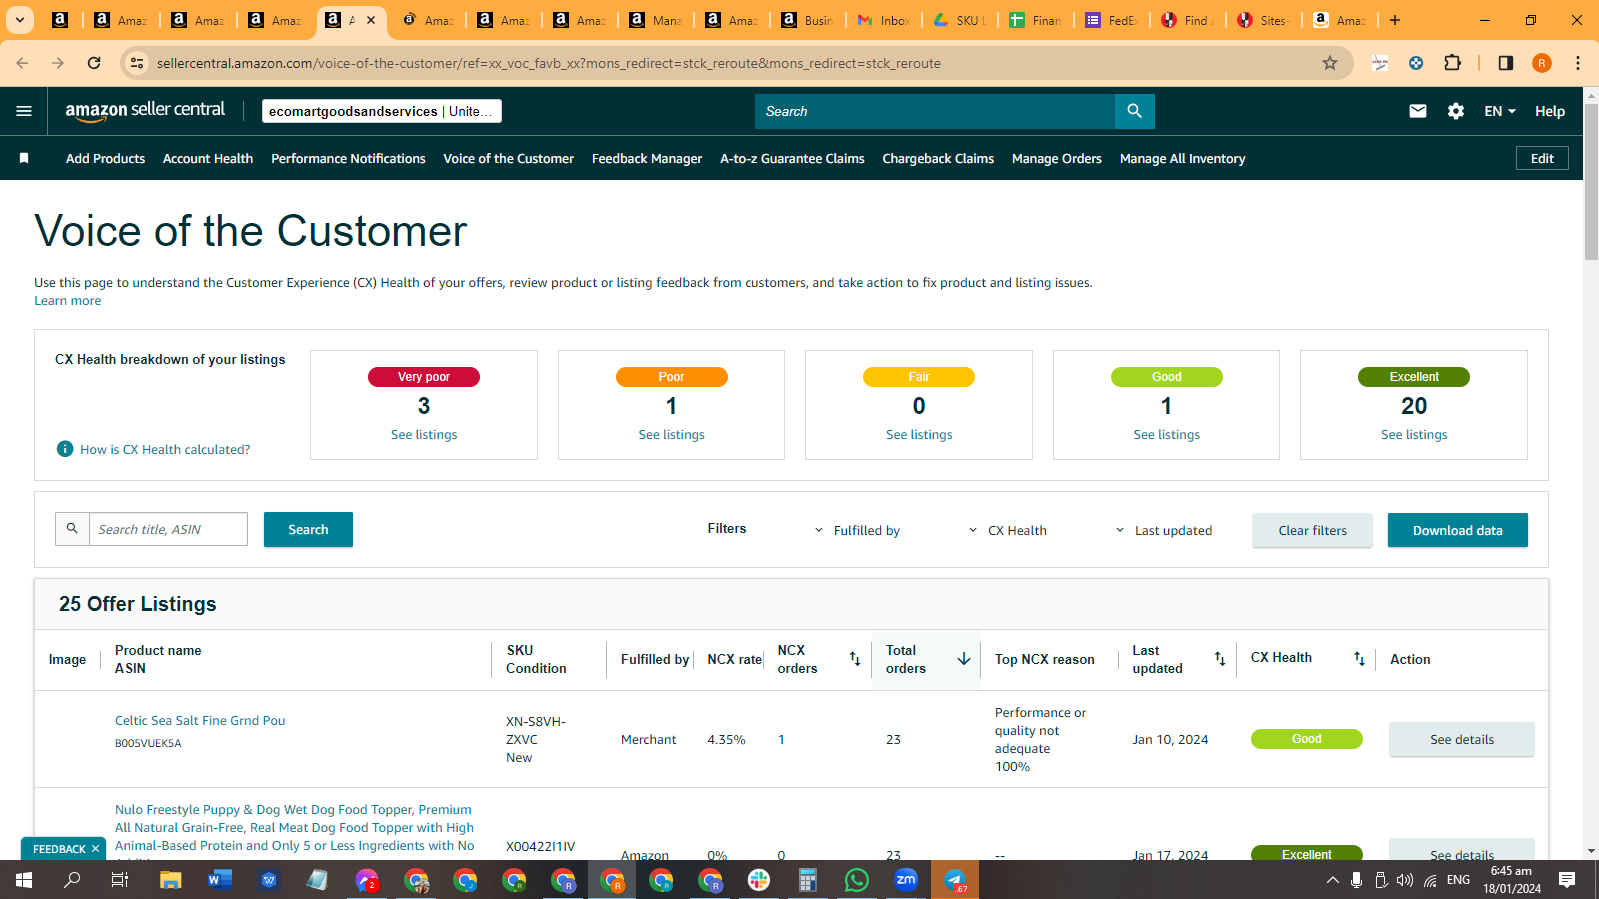The width and height of the screenshot is (1599, 899).
Task: Close the FEEDBACK tab with the X
Action: coord(96,849)
